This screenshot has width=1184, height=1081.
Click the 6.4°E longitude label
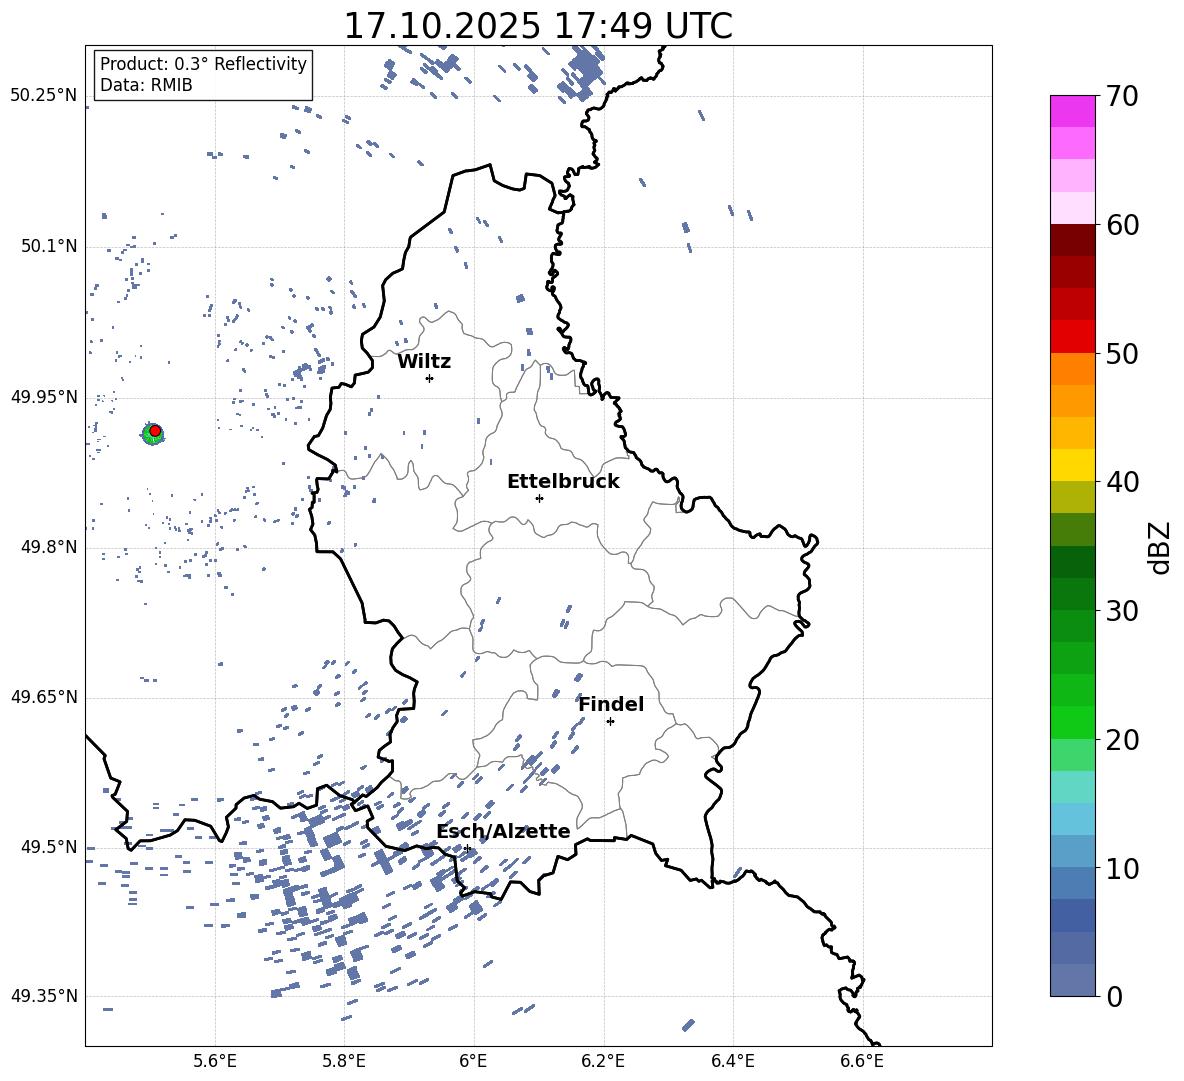732,1061
